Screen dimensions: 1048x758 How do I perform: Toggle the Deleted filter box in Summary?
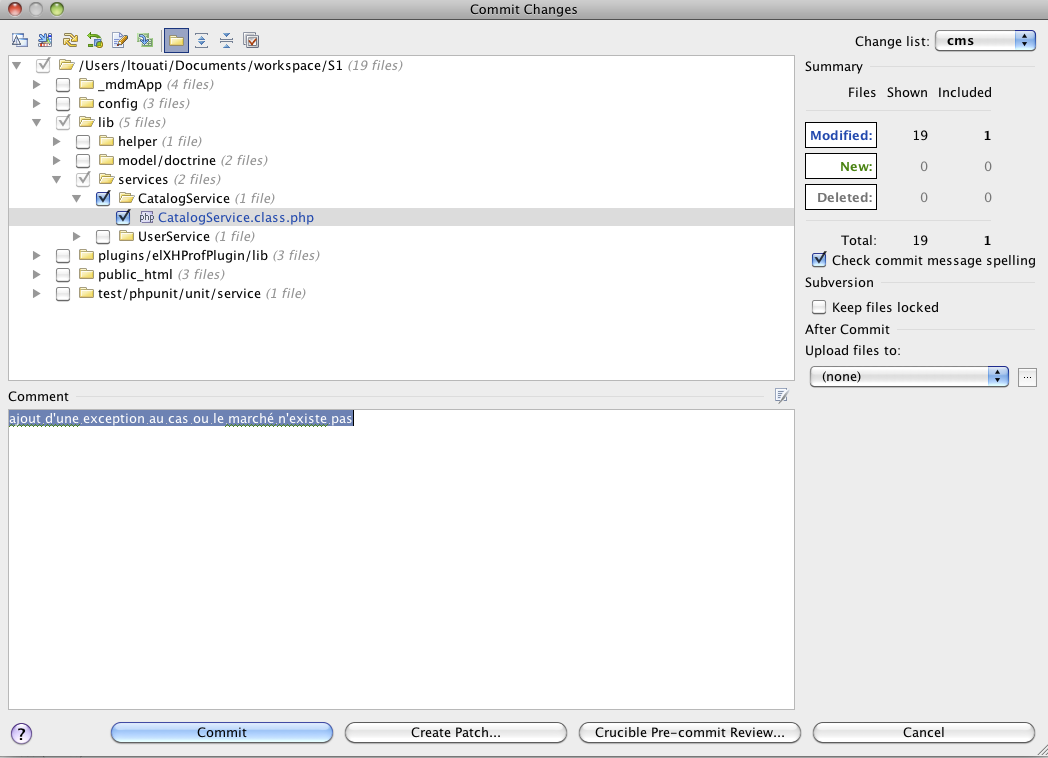(841, 197)
